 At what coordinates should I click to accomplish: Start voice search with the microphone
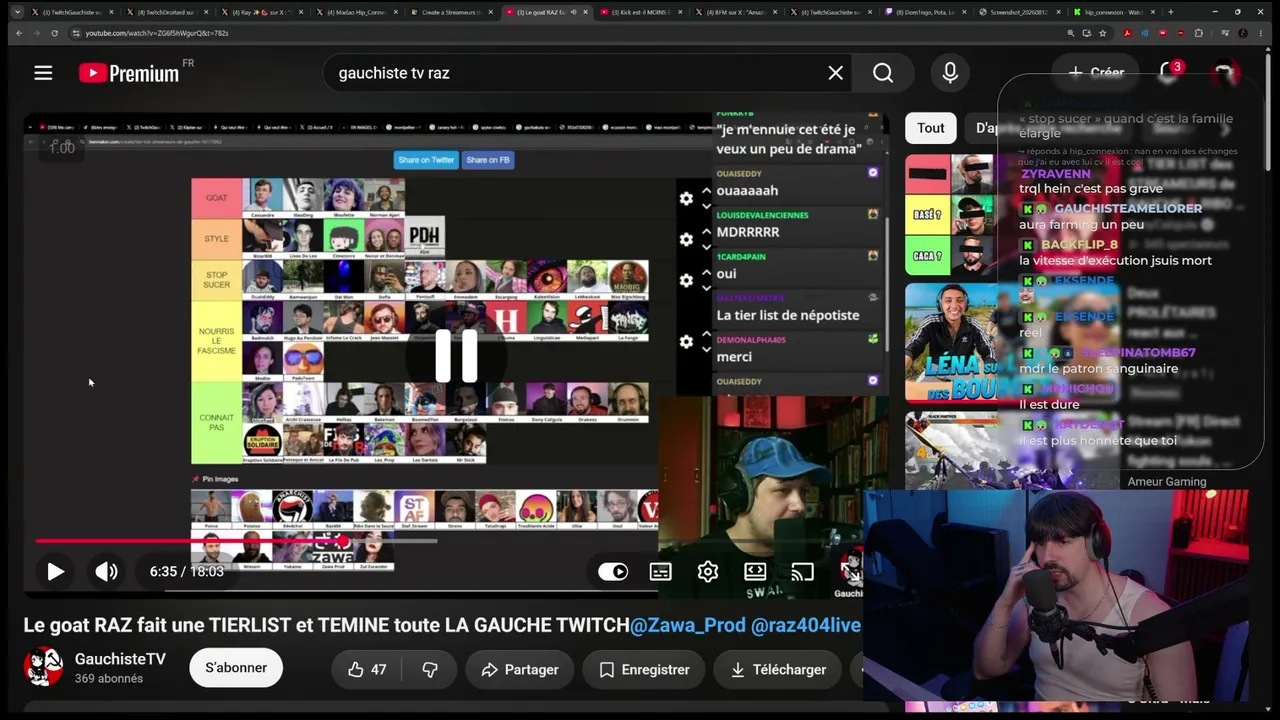[x=950, y=73]
